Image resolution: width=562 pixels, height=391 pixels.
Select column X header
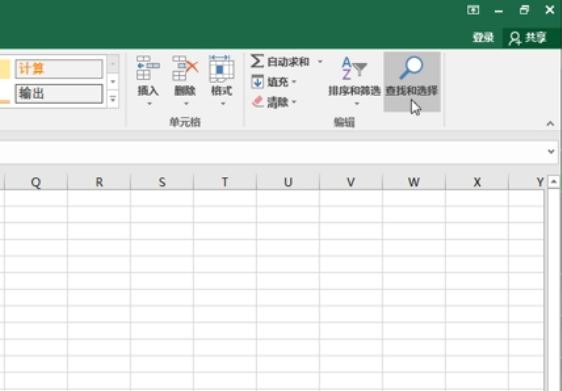(477, 182)
